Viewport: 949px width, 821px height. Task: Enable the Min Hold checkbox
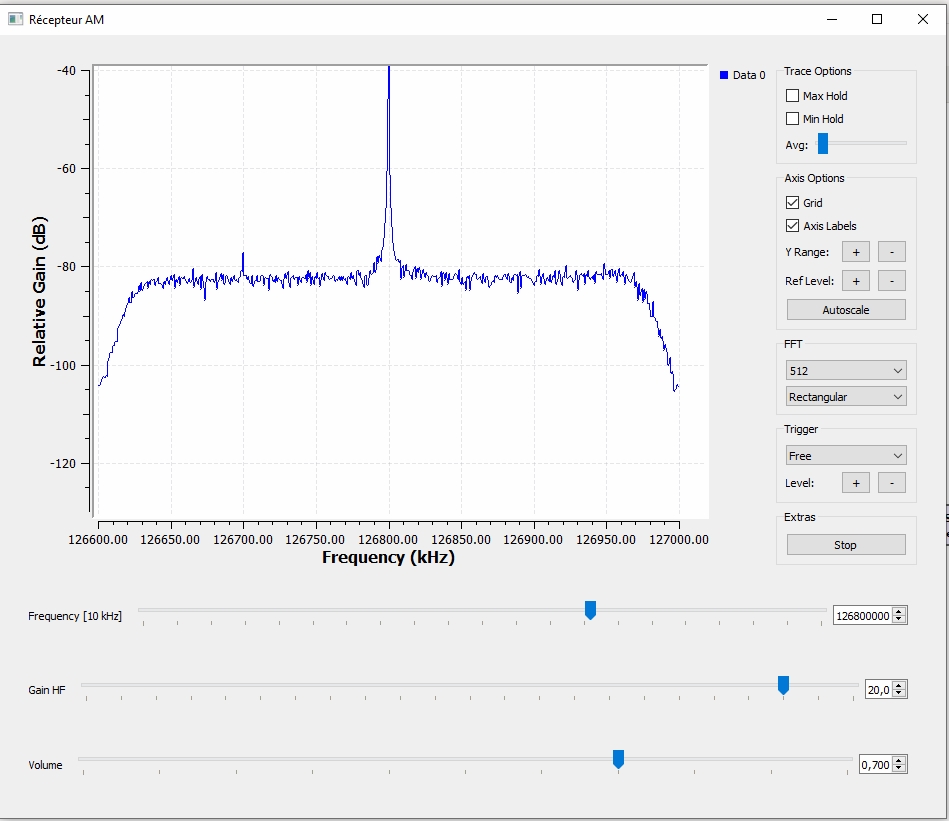(x=793, y=119)
